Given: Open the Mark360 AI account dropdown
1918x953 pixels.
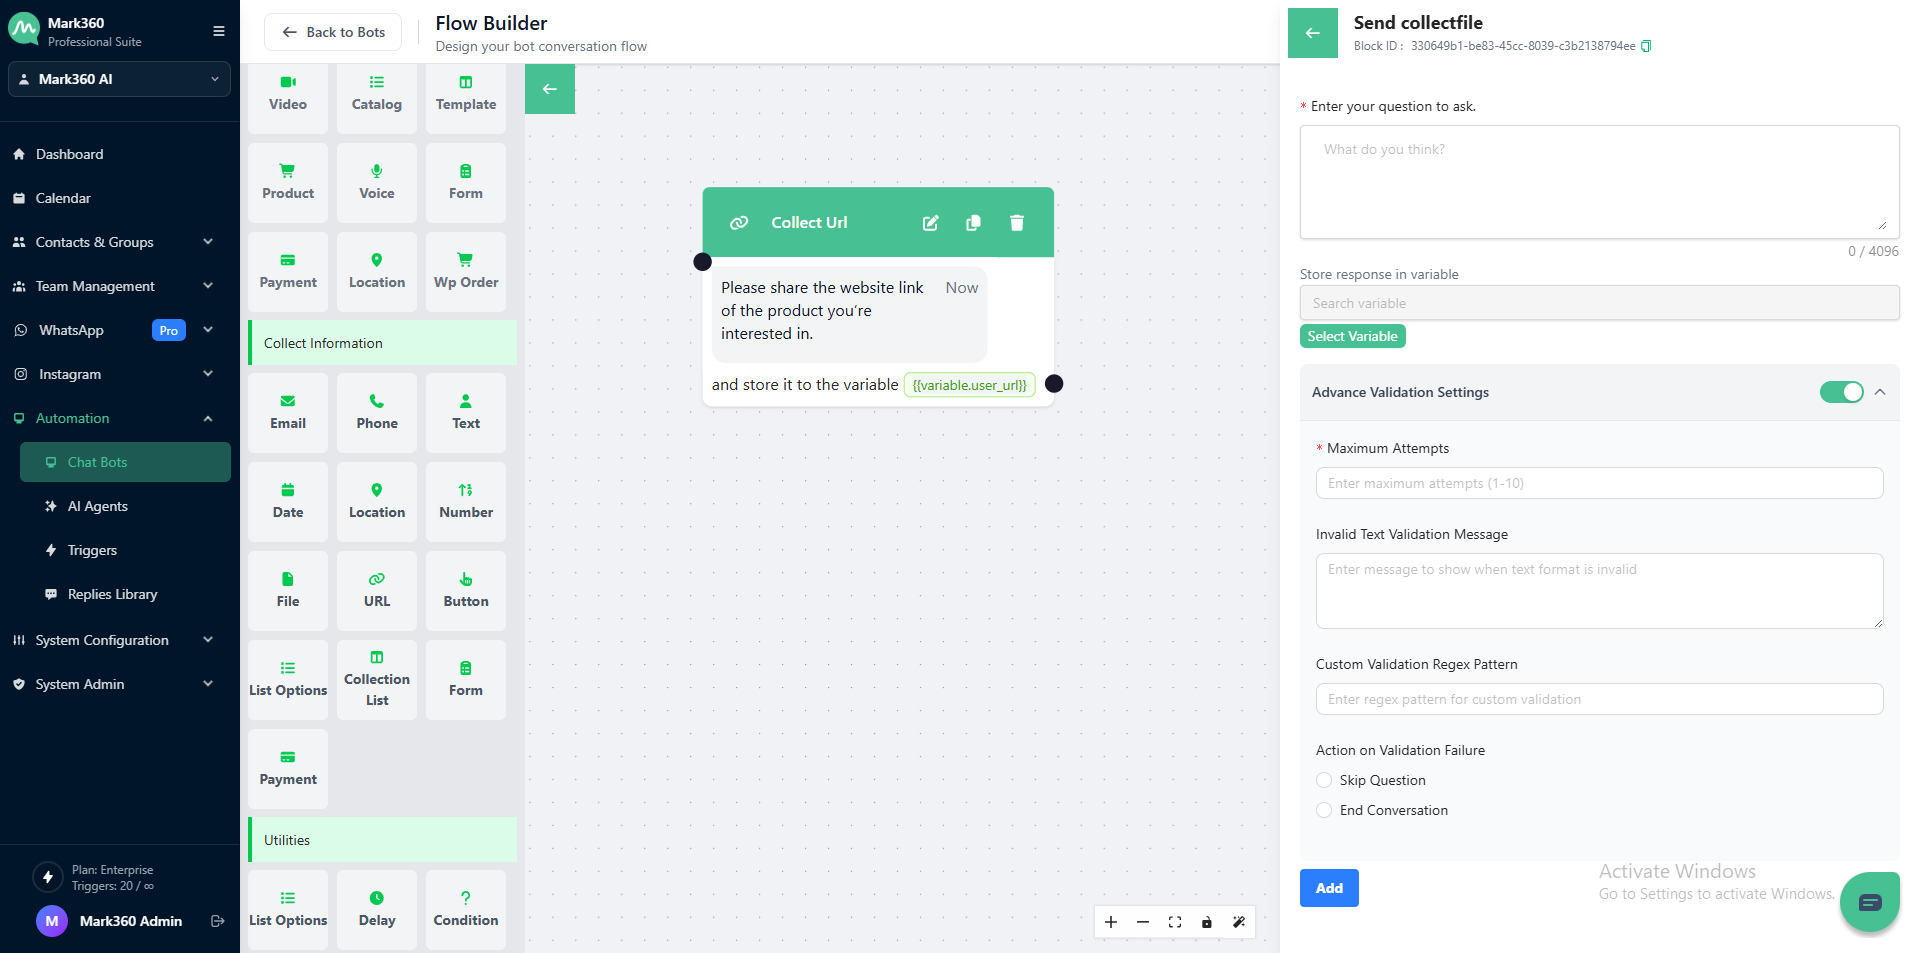Looking at the screenshot, I should pyautogui.click(x=119, y=79).
